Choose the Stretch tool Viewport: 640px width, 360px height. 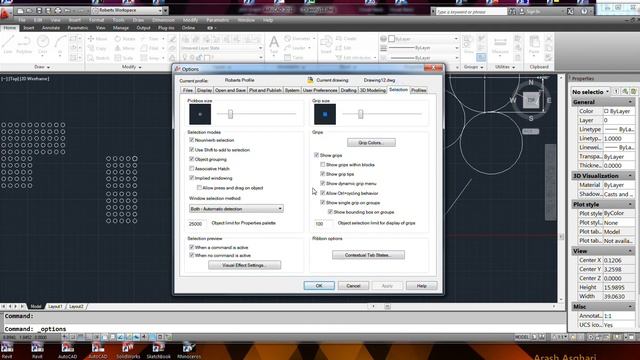(x=98, y=58)
